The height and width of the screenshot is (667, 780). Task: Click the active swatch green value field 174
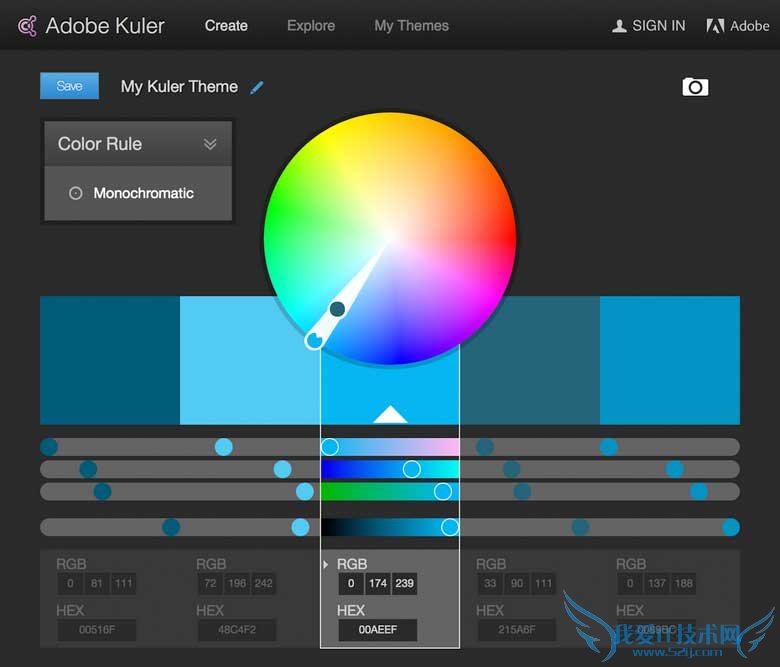pyautogui.click(x=378, y=583)
